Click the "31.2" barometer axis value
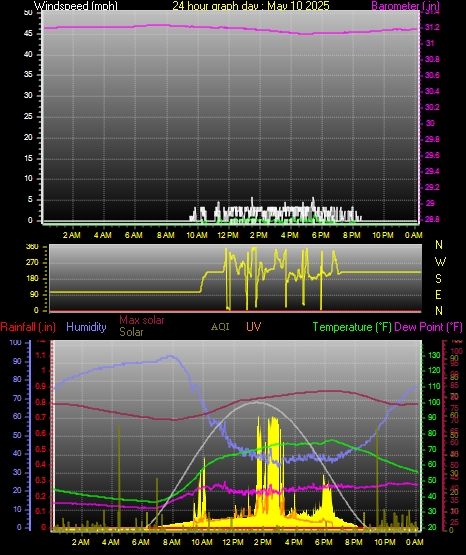The image size is (466, 555). pyautogui.click(x=432, y=27)
